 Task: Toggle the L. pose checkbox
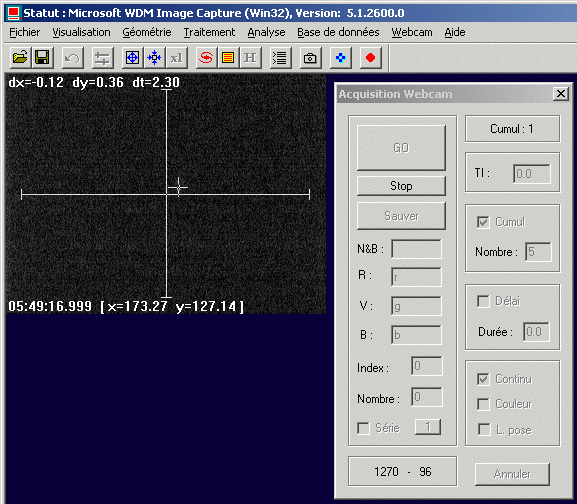tap(484, 429)
